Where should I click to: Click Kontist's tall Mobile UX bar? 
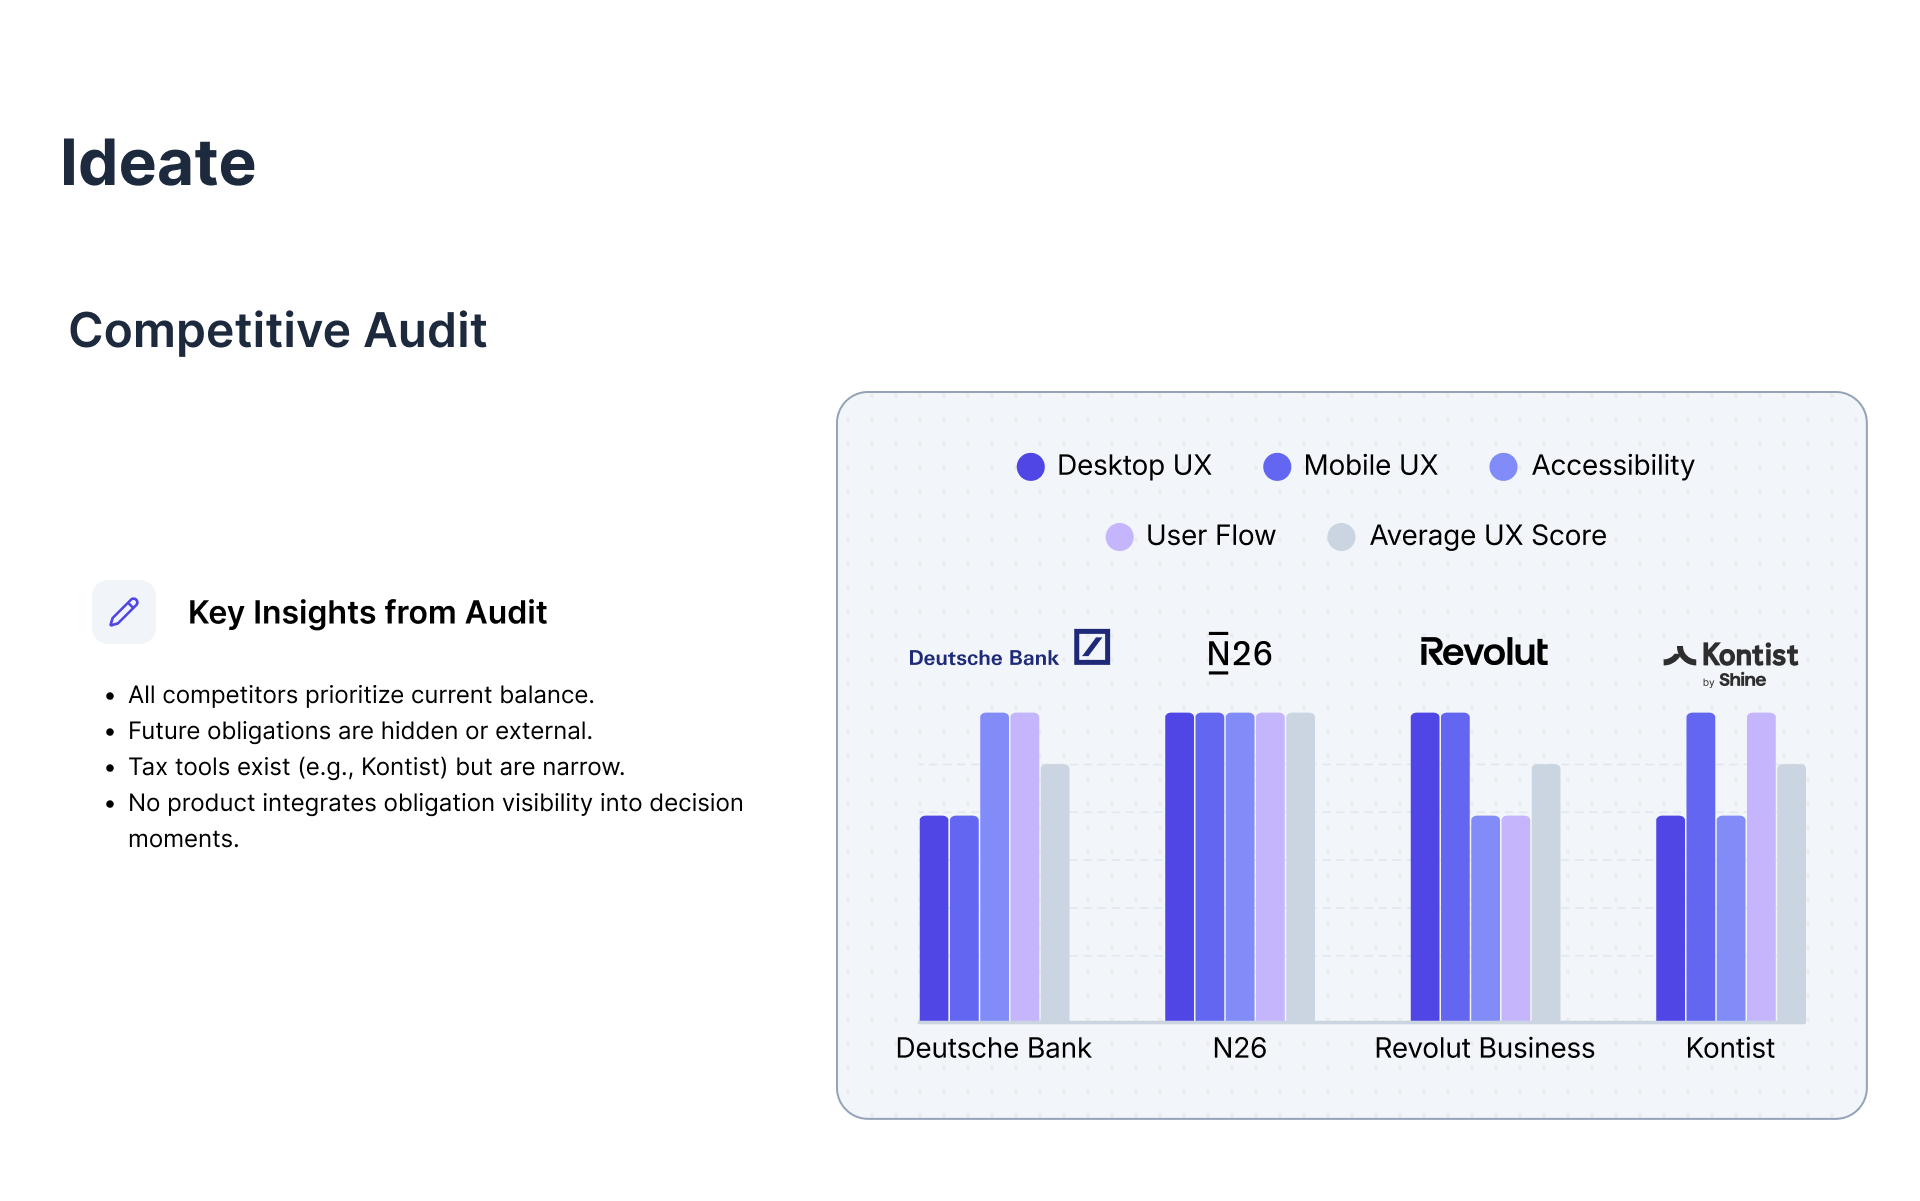[x=1701, y=867]
